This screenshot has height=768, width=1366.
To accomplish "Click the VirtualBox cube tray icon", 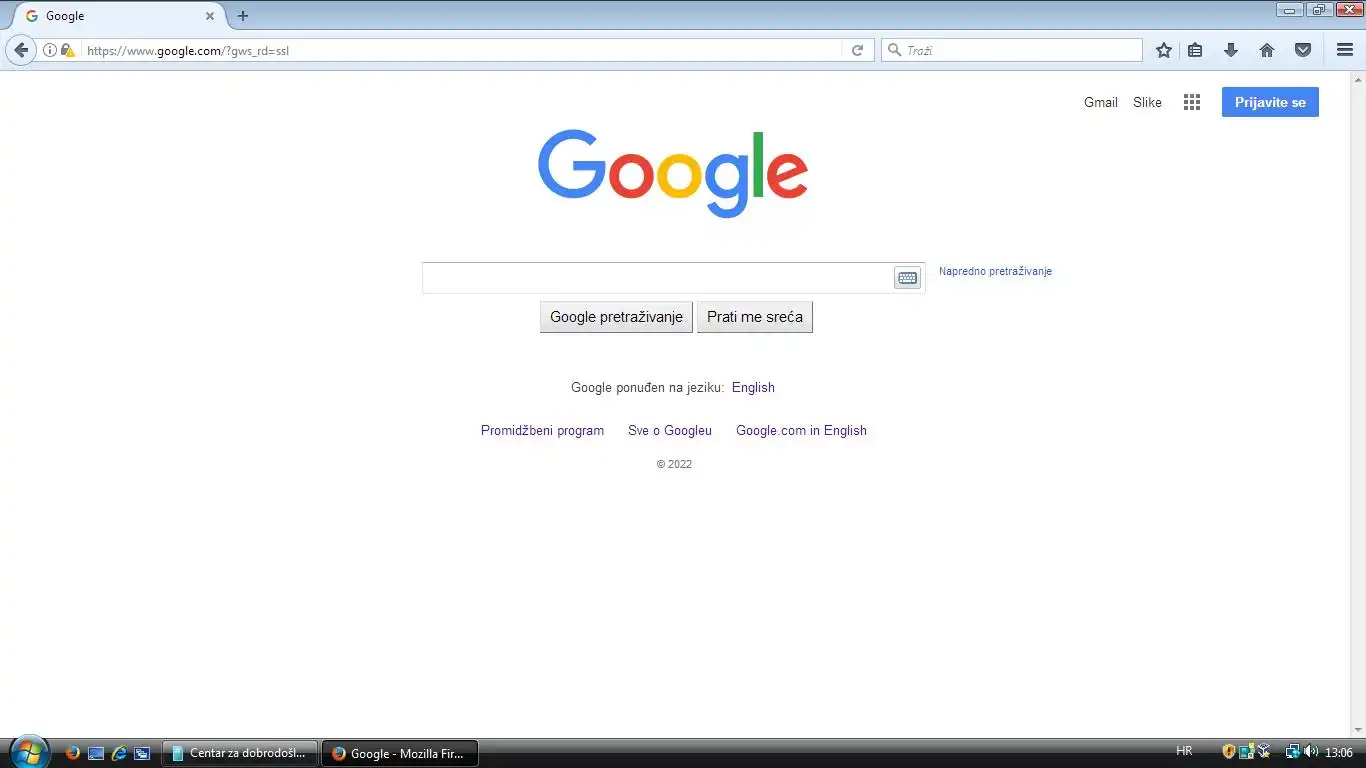I will (x=1263, y=751).
